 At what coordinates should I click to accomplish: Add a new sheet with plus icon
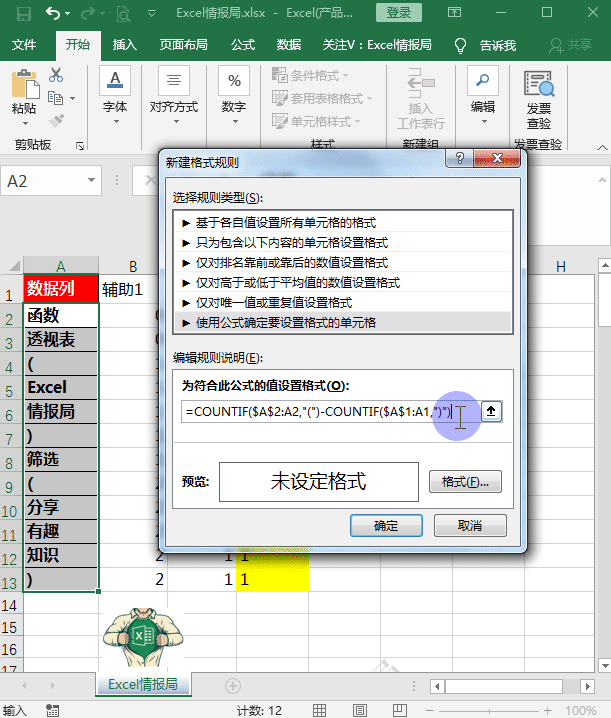(x=233, y=685)
